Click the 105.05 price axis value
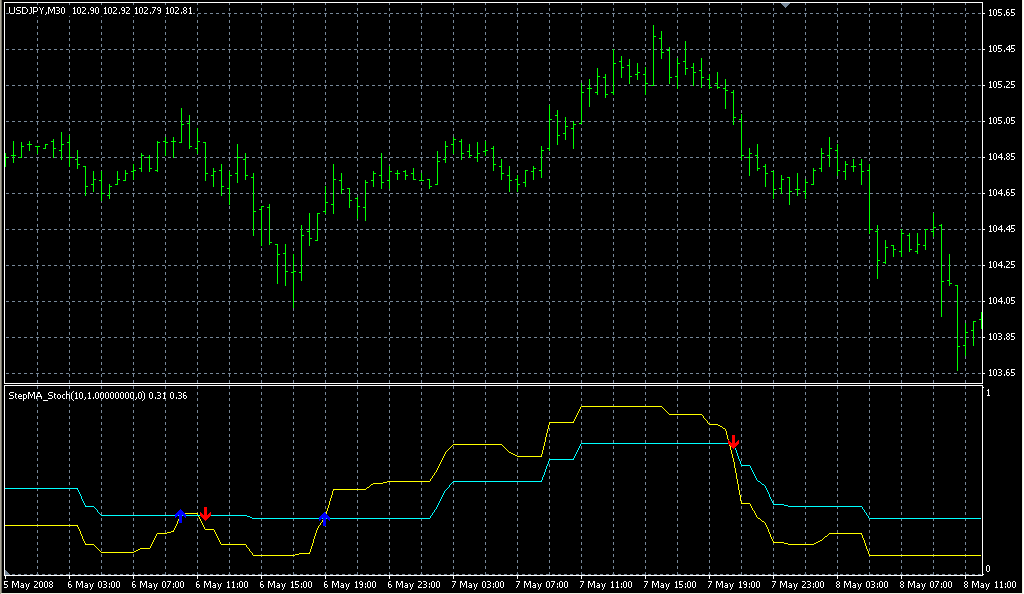 [1001, 121]
